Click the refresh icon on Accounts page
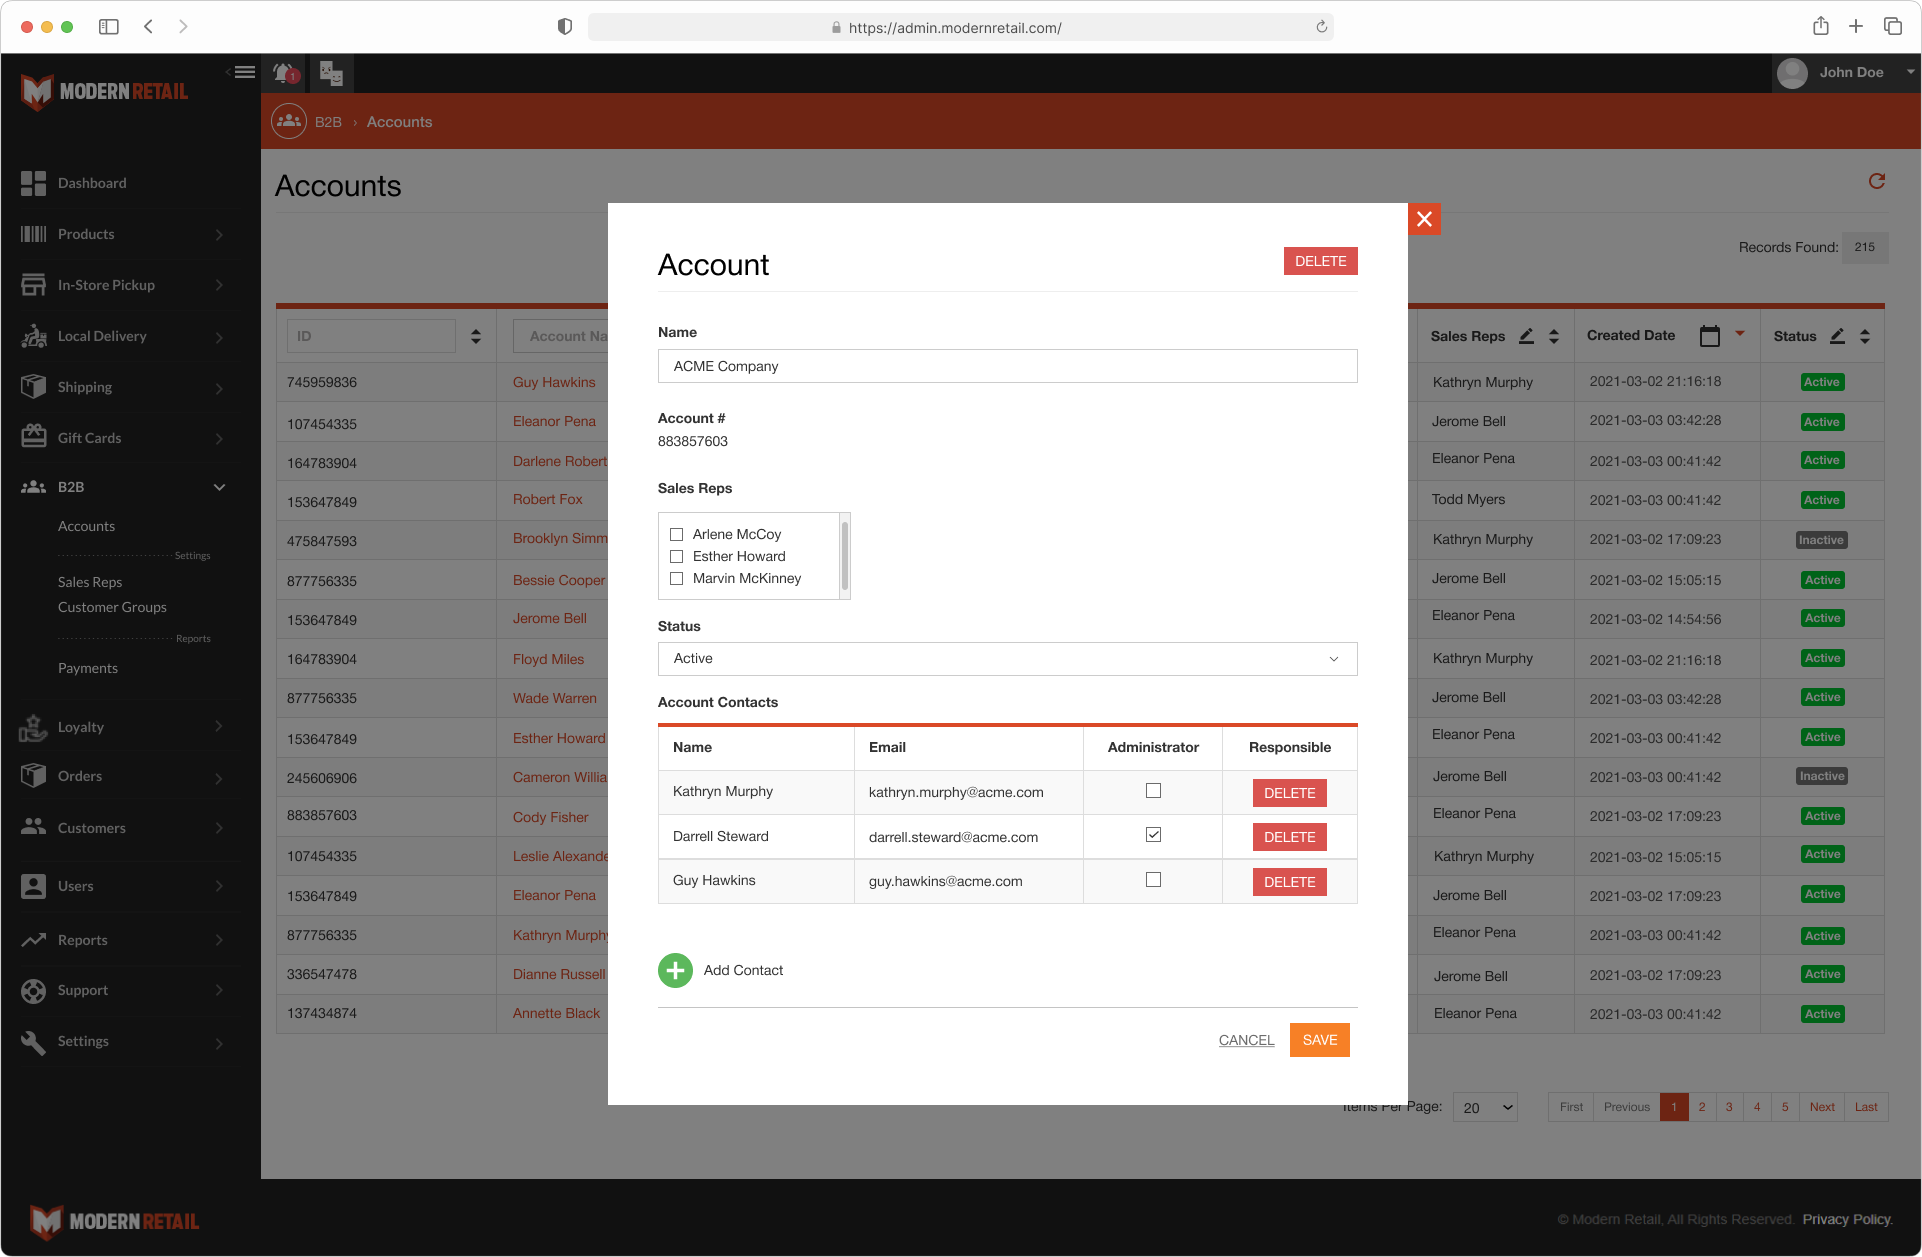 tap(1876, 181)
